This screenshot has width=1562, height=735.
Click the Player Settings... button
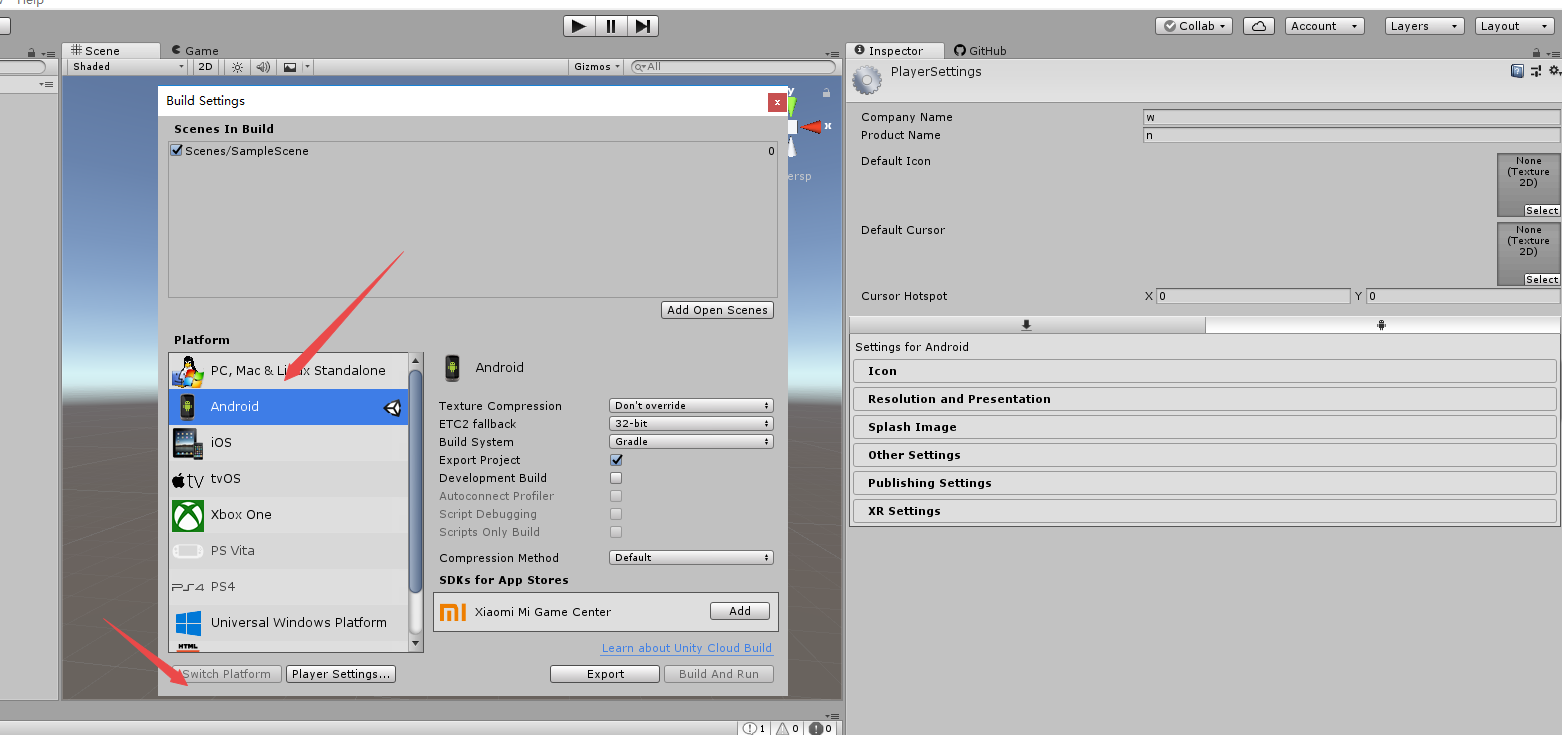coord(340,674)
